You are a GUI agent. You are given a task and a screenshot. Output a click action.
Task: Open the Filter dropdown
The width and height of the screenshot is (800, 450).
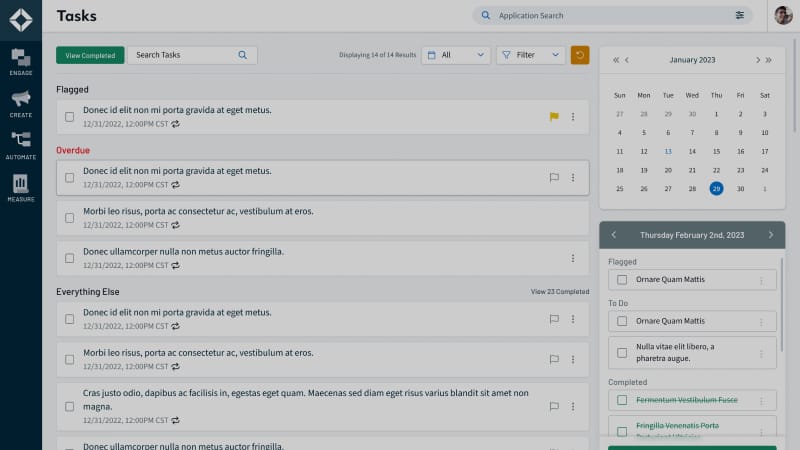click(x=531, y=55)
